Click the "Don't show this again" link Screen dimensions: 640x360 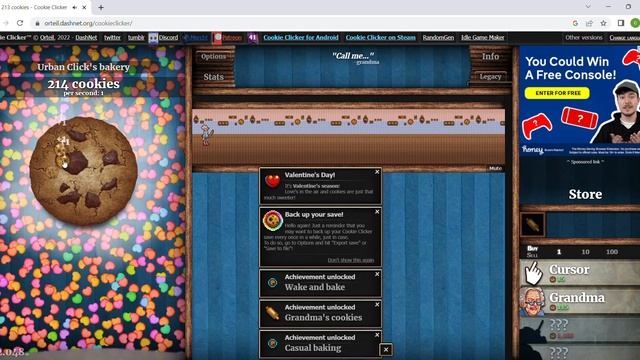coord(351,260)
